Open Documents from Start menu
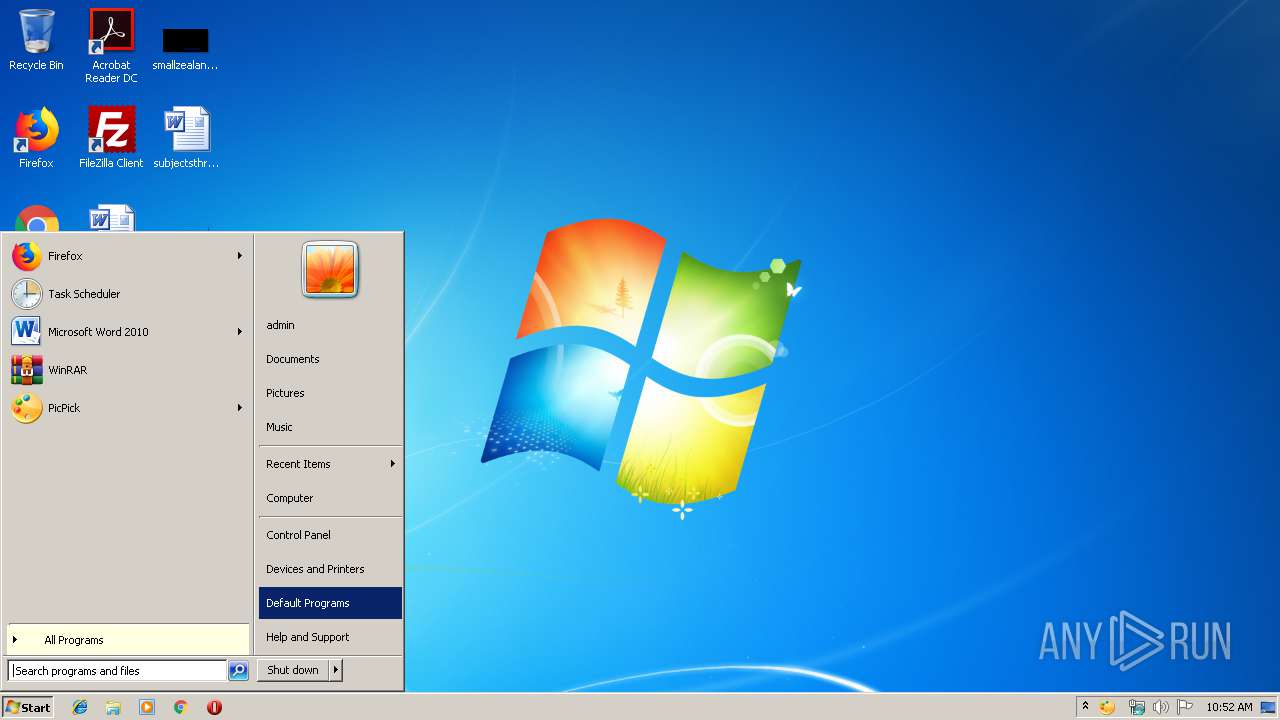The height and width of the screenshot is (720, 1280). pyautogui.click(x=330, y=359)
